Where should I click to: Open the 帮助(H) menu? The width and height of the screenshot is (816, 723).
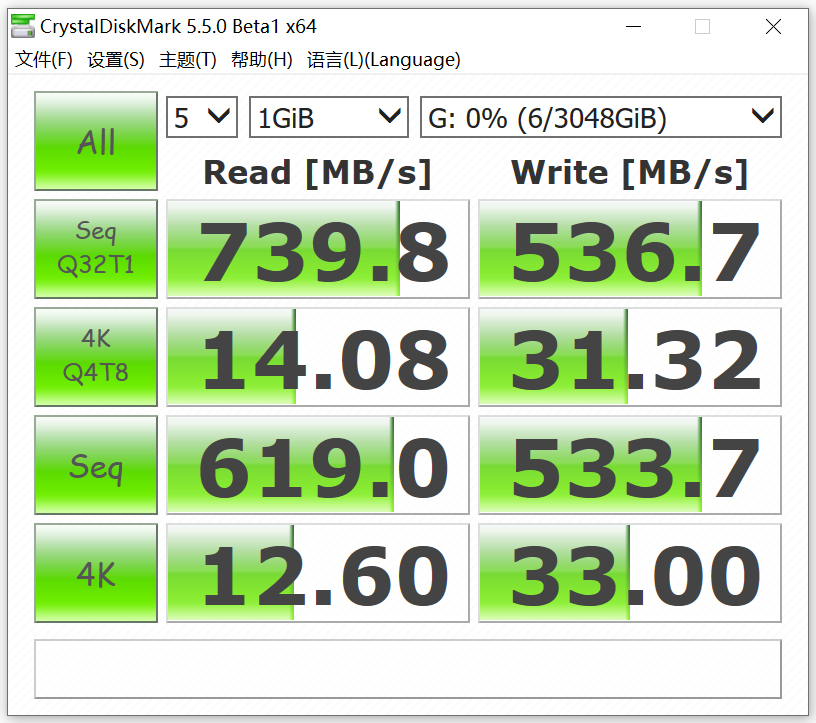click(x=261, y=60)
